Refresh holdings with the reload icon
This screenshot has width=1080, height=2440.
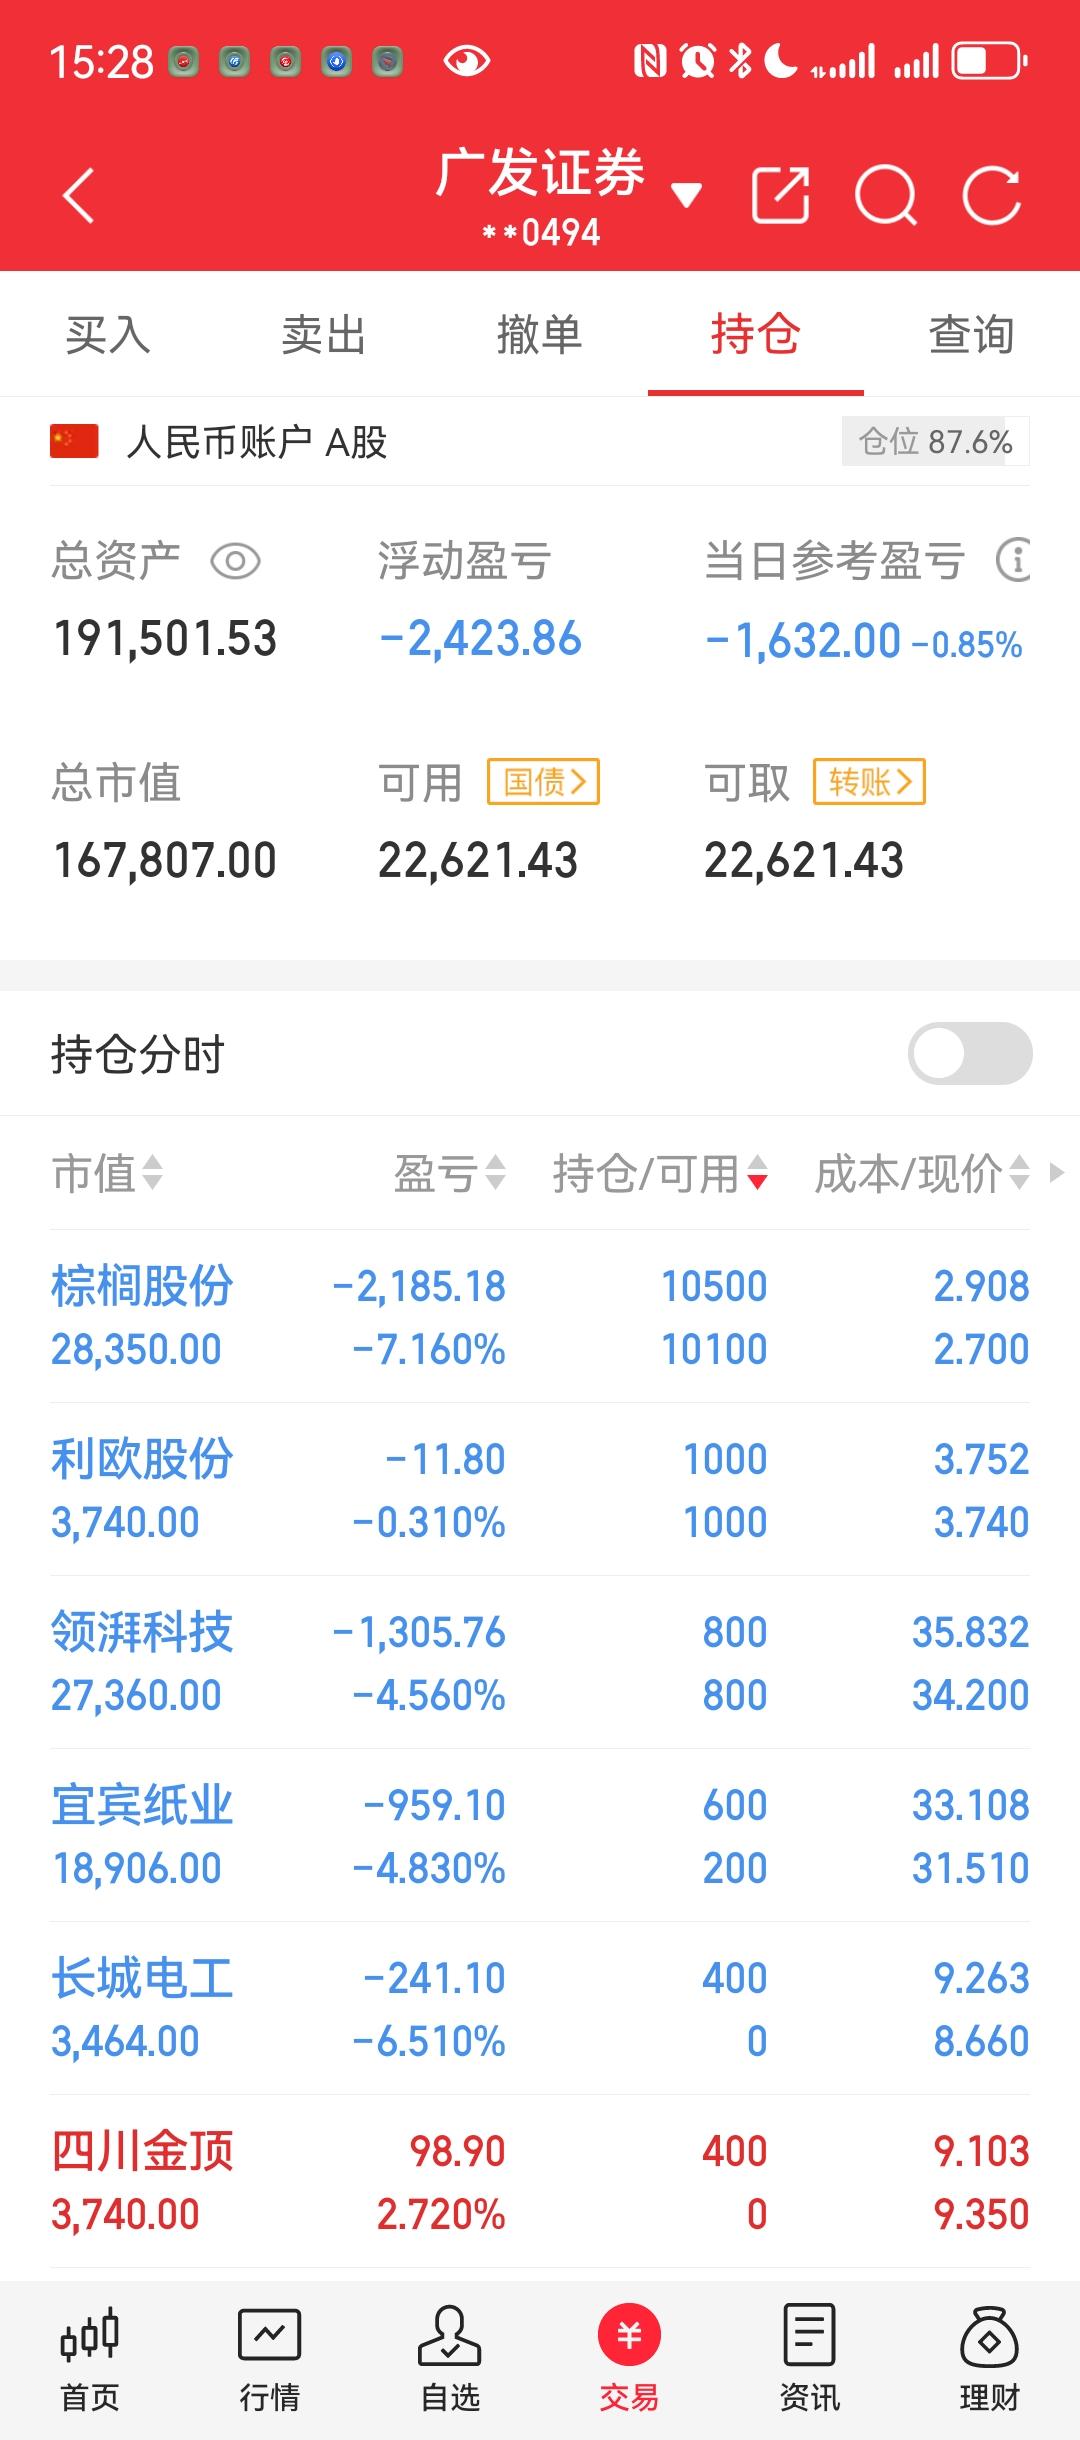(992, 195)
